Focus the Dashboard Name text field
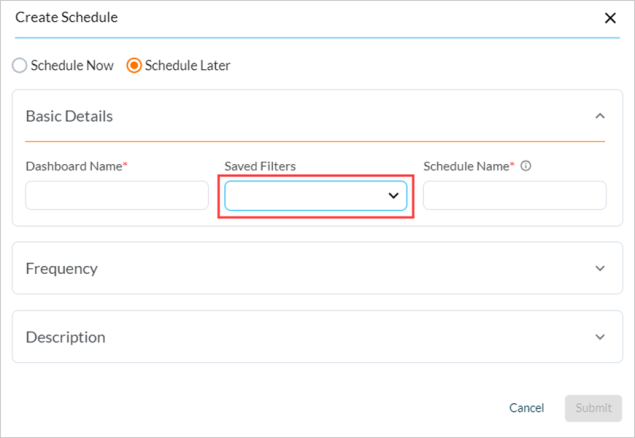Screen dimensions: 635x438 [x=117, y=196]
